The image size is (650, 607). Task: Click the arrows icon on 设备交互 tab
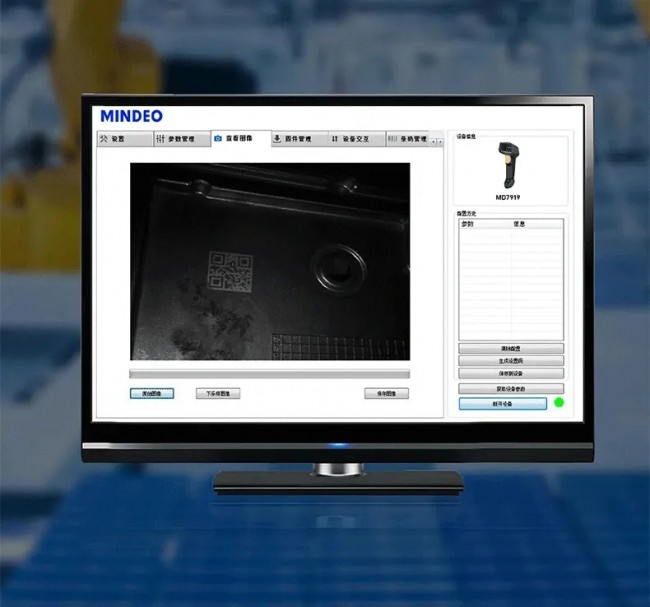click(x=335, y=139)
